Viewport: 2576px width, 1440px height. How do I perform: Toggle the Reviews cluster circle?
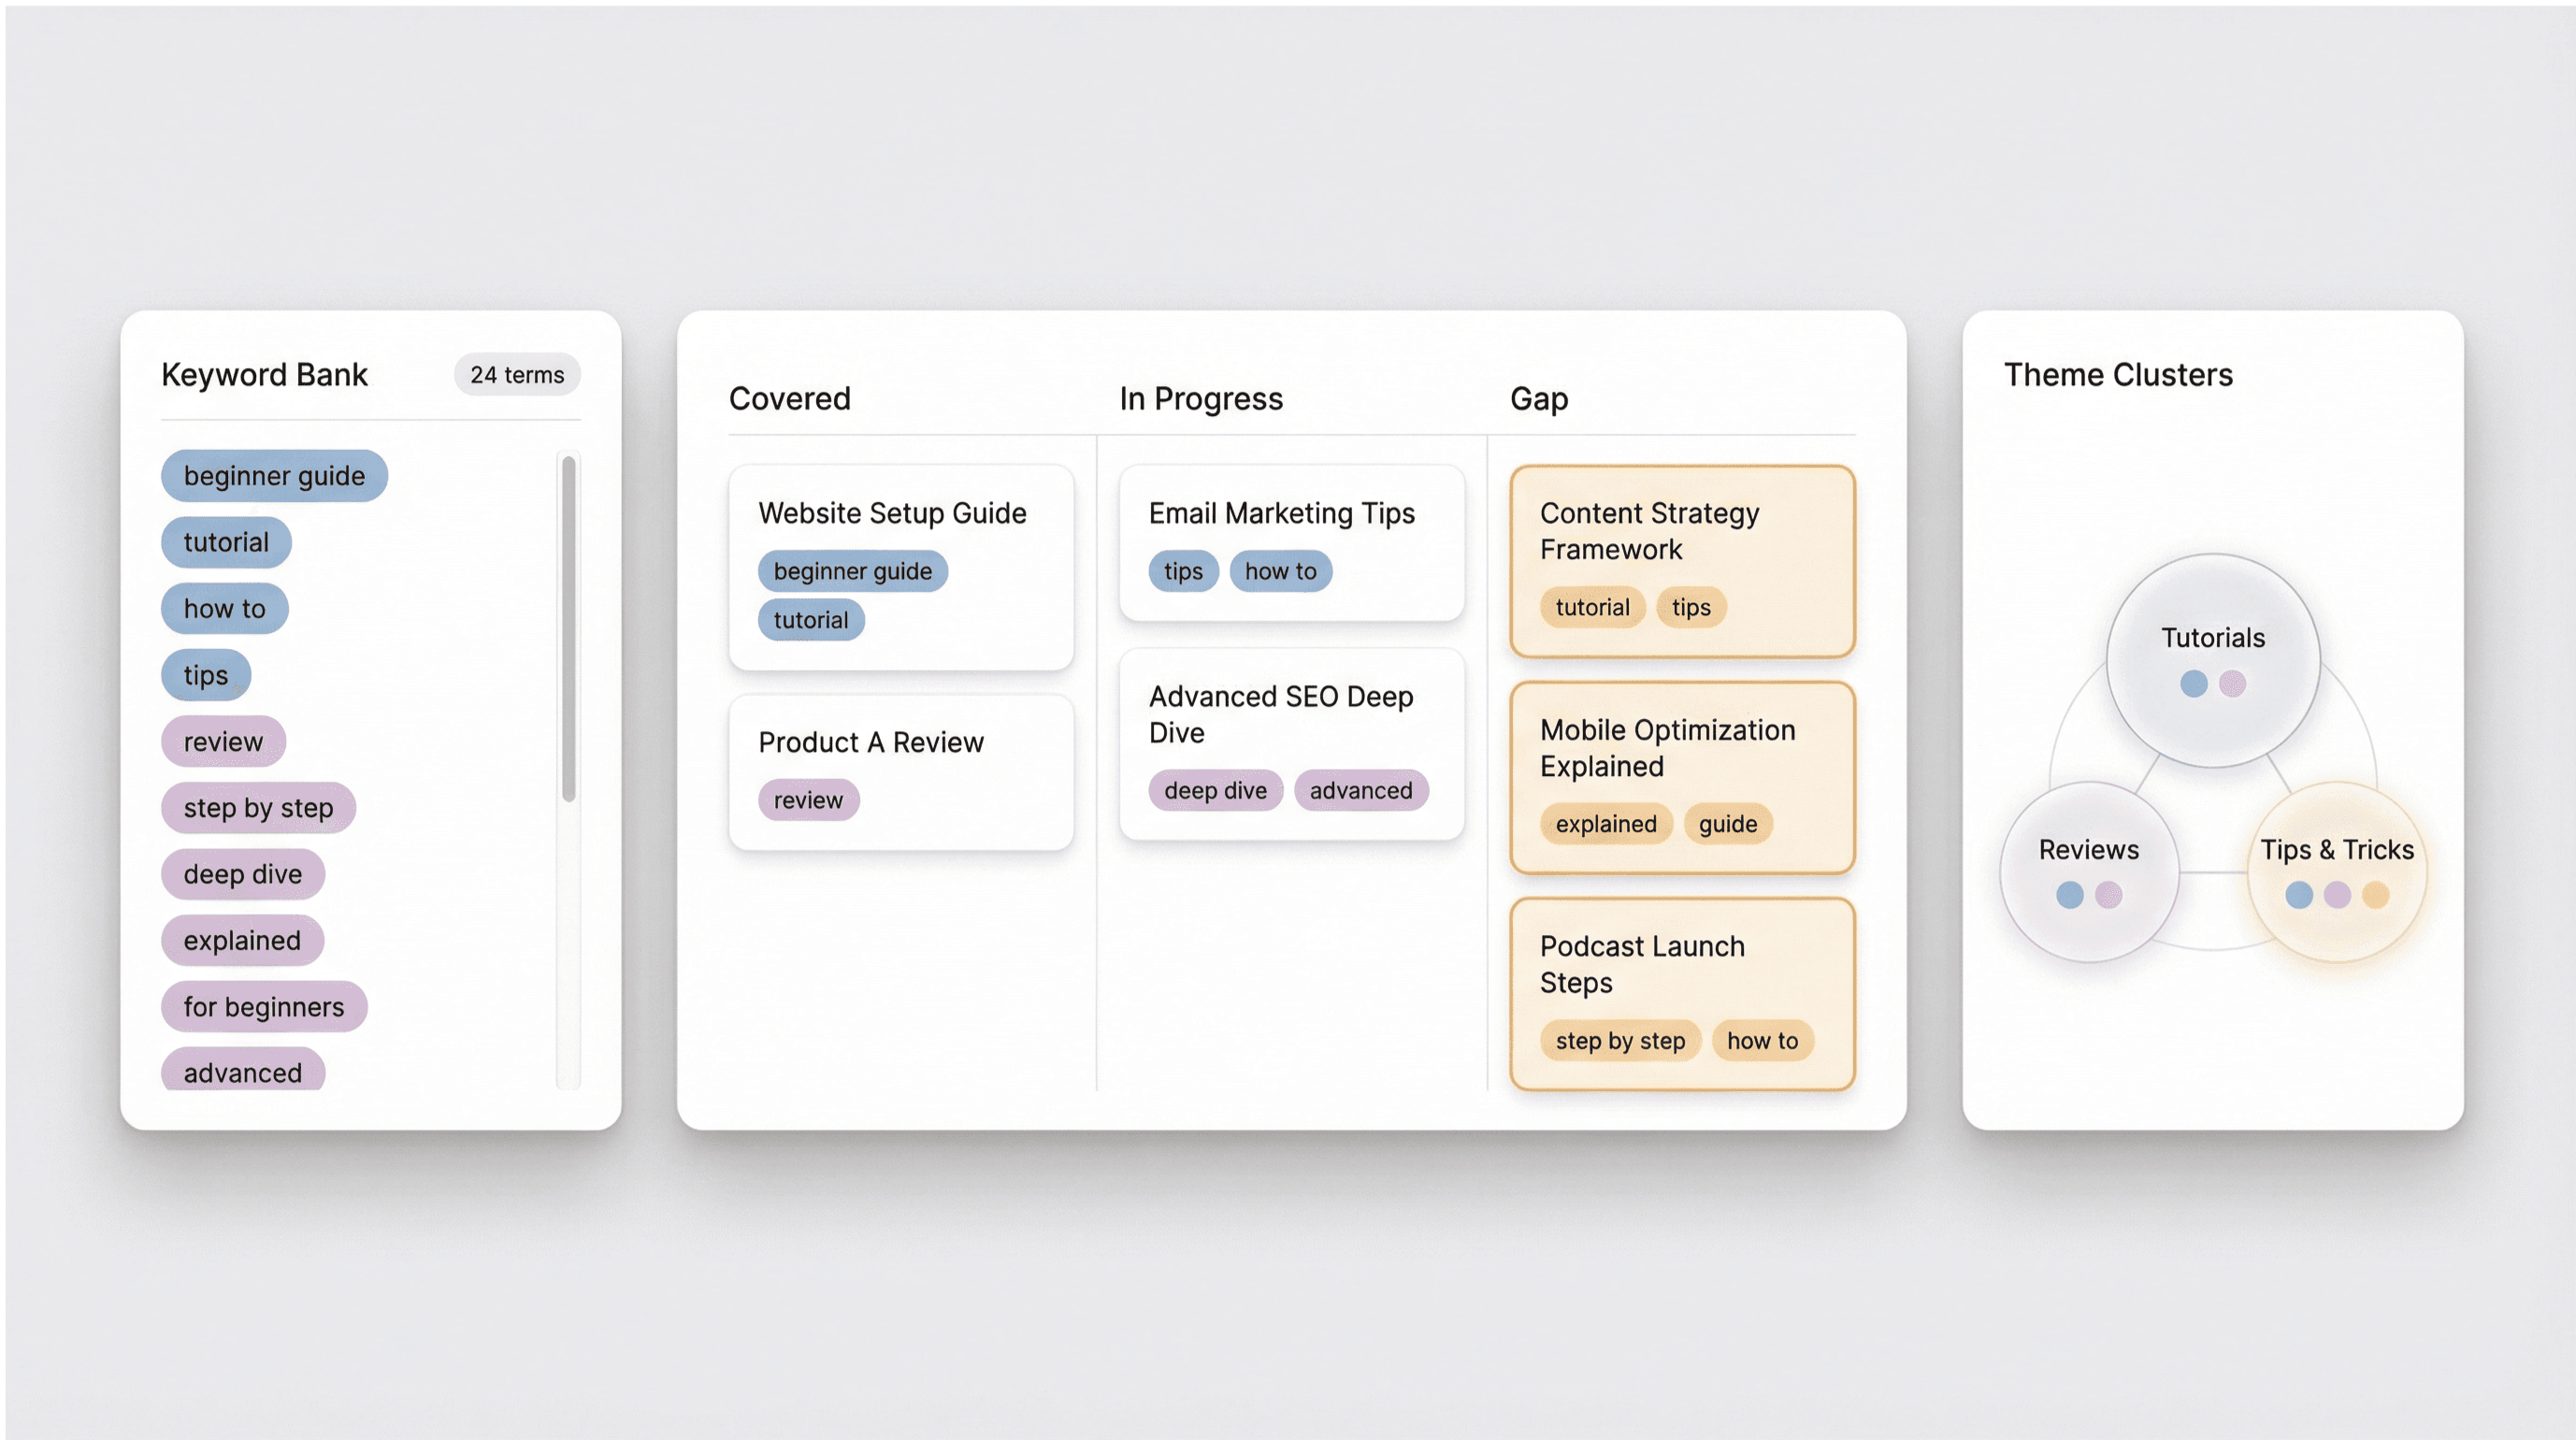coord(2087,872)
